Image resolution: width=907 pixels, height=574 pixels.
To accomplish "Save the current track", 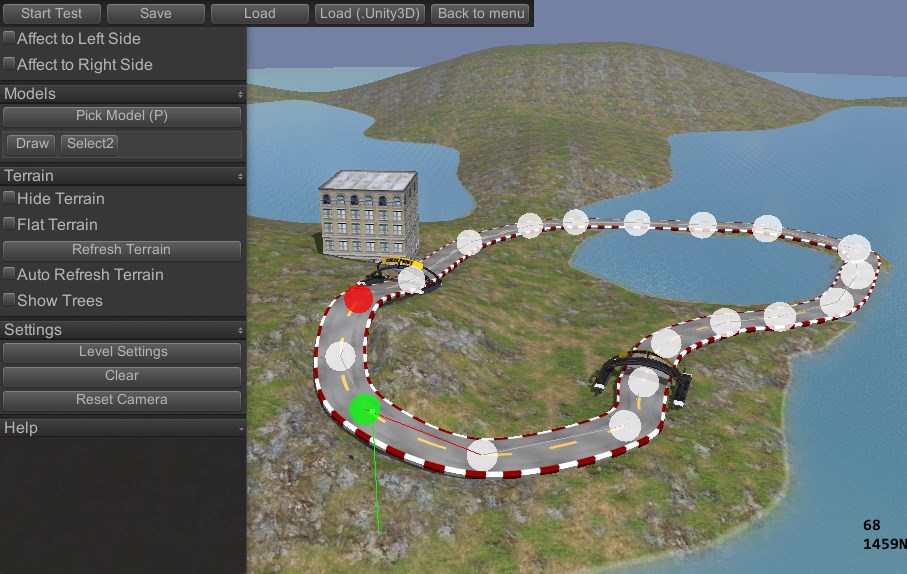I will tap(156, 13).
